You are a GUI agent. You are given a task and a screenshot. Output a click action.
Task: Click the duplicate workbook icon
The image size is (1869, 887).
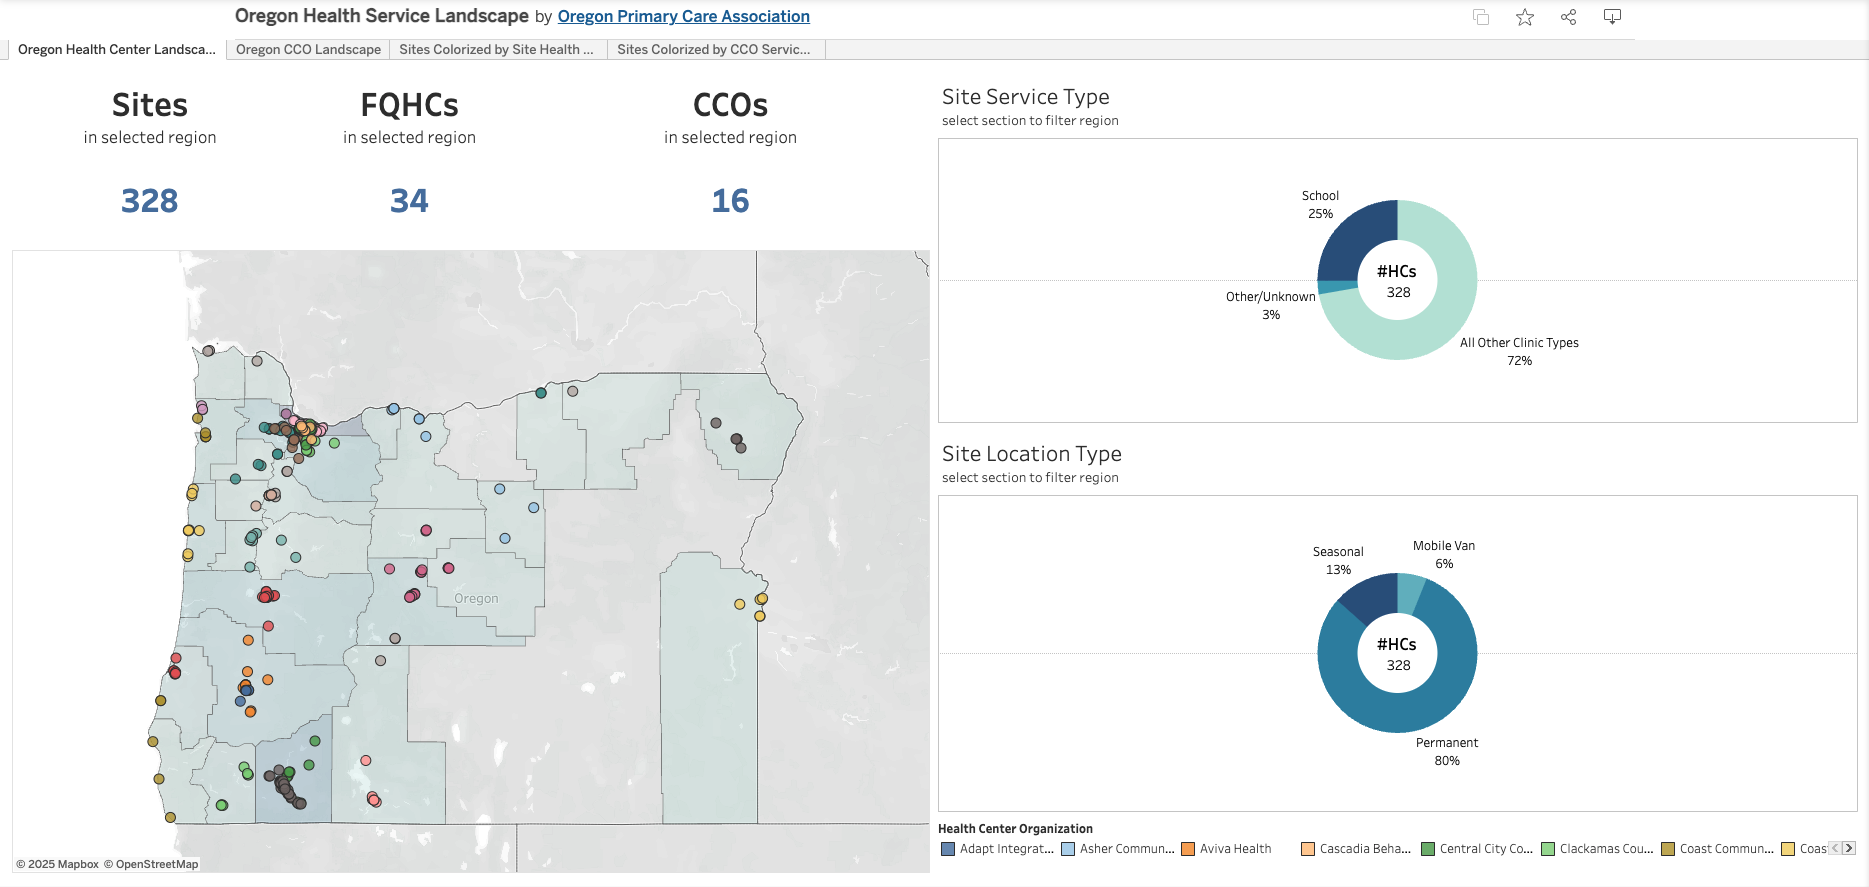coord(1481,17)
